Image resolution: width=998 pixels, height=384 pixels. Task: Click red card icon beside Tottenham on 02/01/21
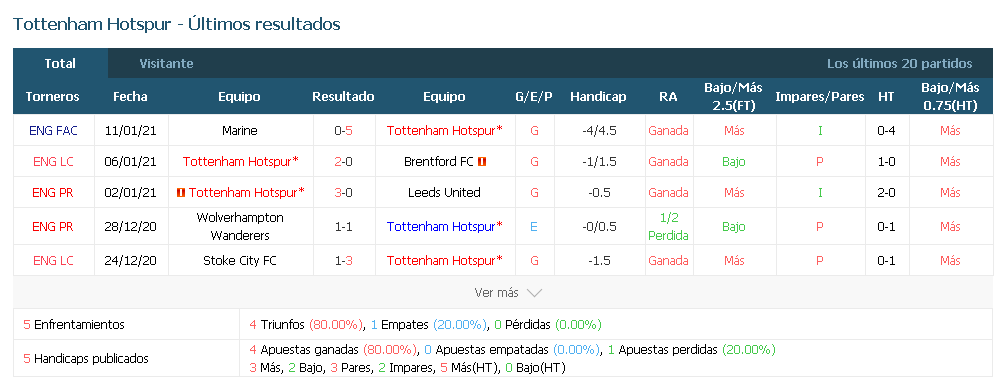pyautogui.click(x=181, y=192)
